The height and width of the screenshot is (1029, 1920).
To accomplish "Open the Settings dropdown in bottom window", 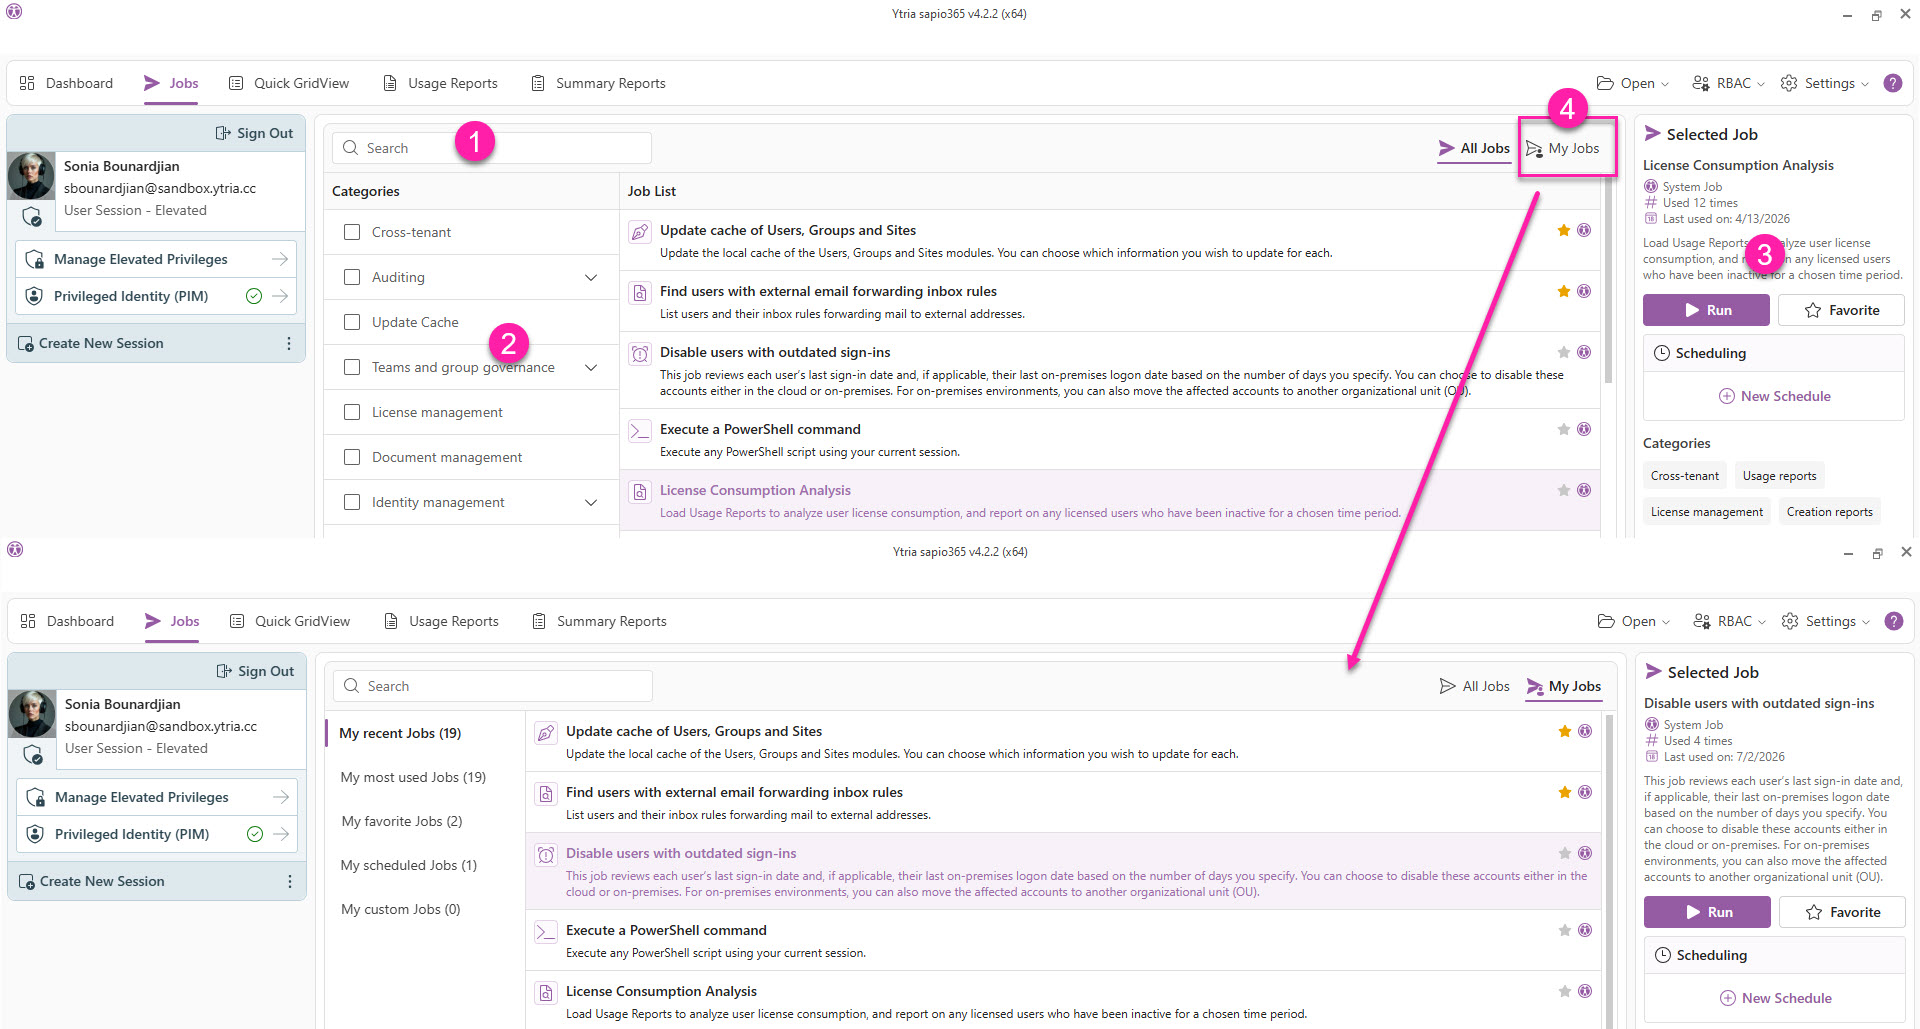I will (1826, 621).
